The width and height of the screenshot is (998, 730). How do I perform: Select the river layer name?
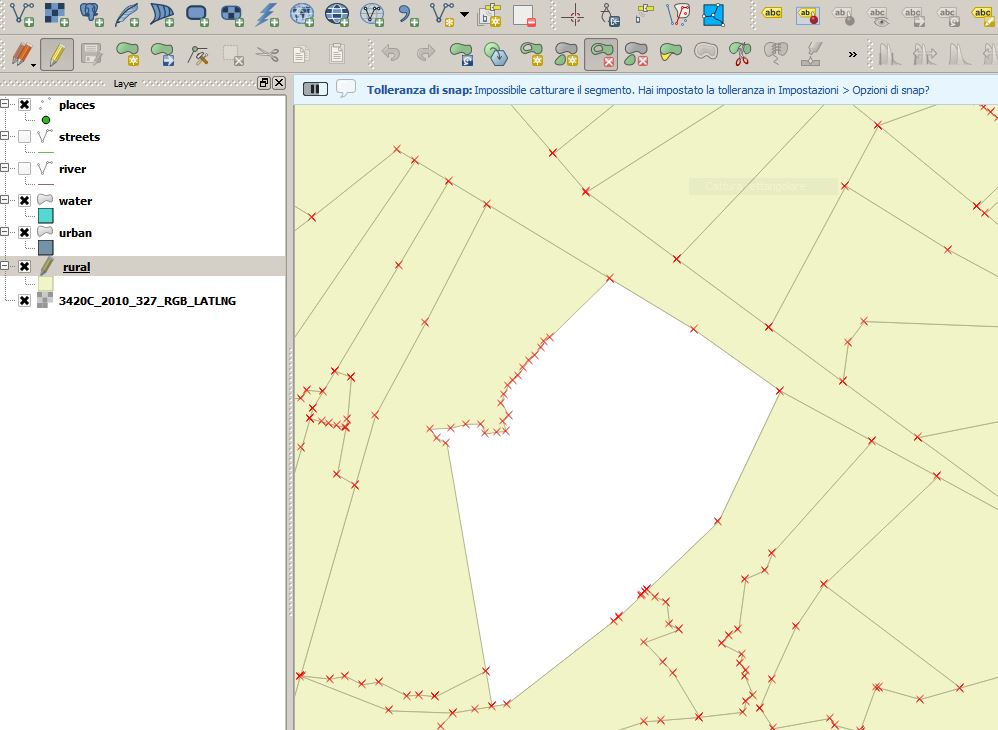tap(73, 169)
